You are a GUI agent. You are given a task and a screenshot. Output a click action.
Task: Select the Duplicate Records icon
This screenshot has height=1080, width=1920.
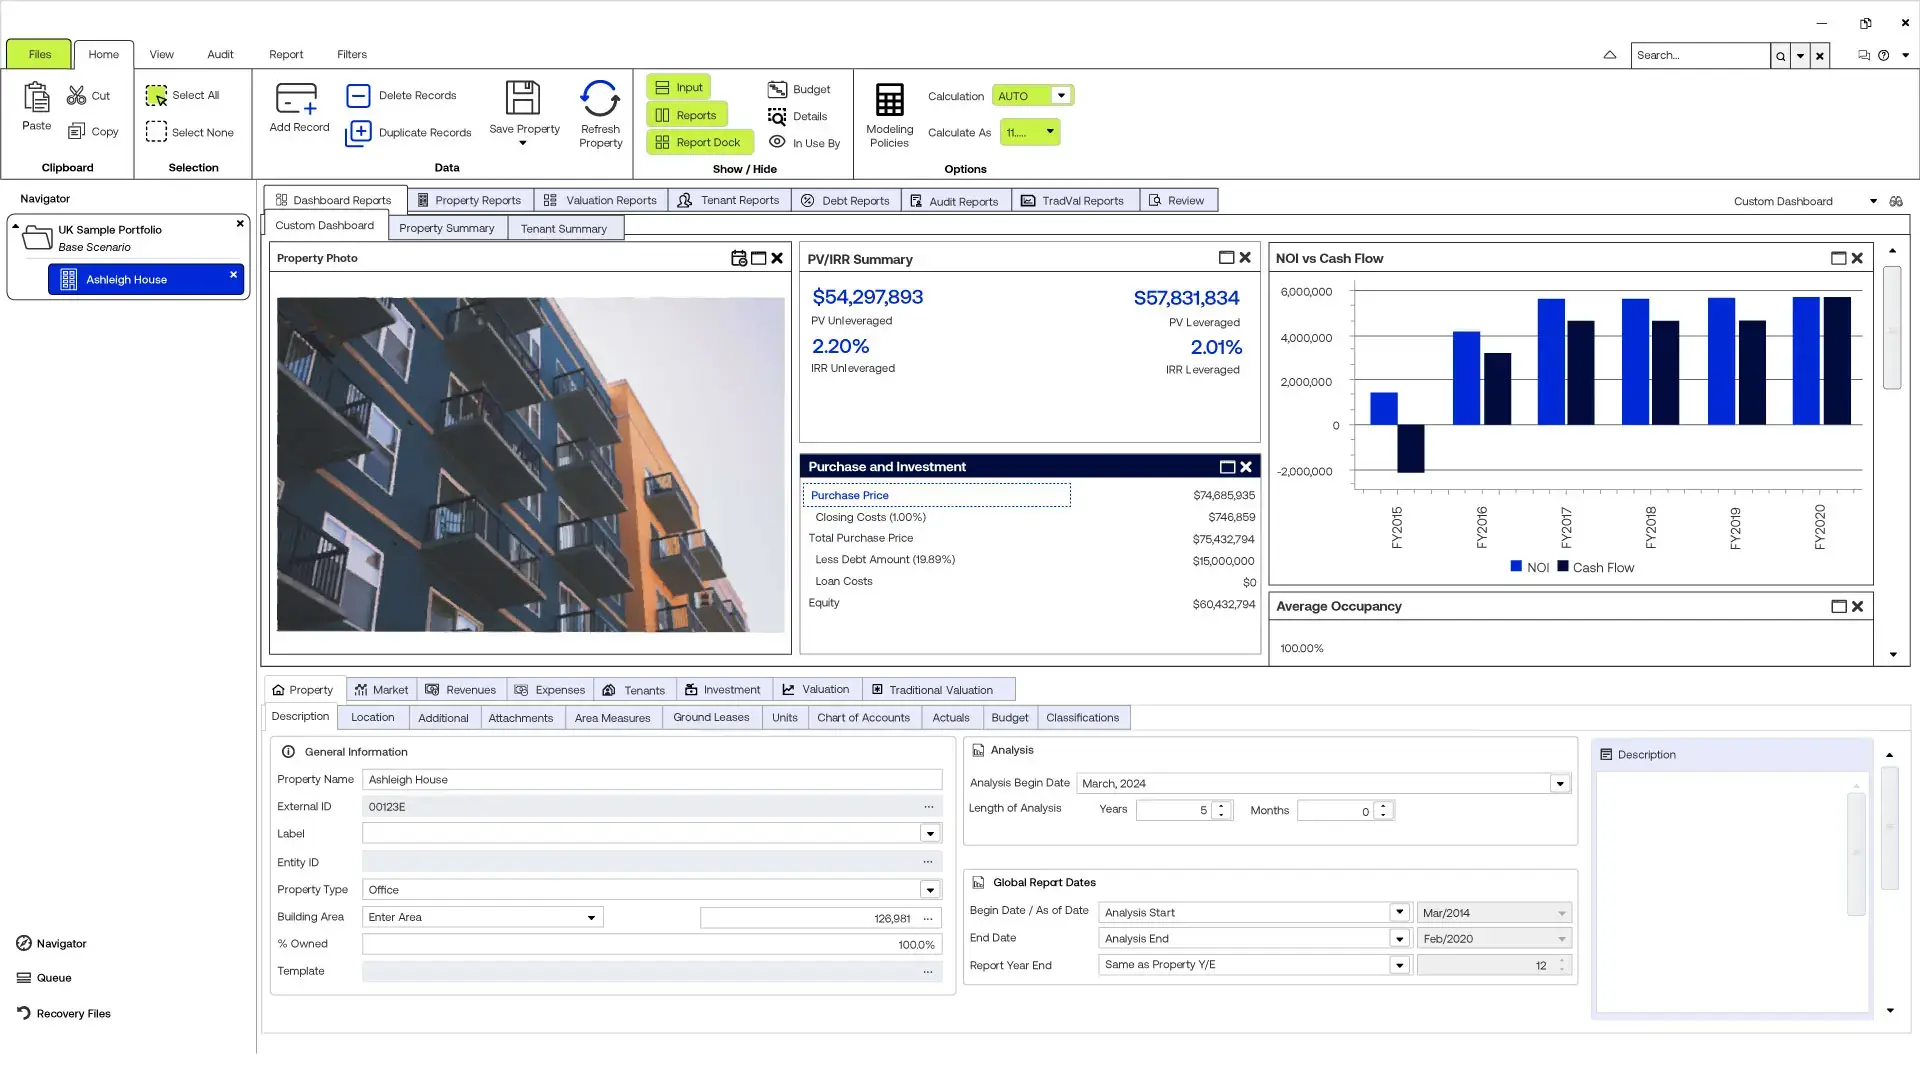point(360,132)
